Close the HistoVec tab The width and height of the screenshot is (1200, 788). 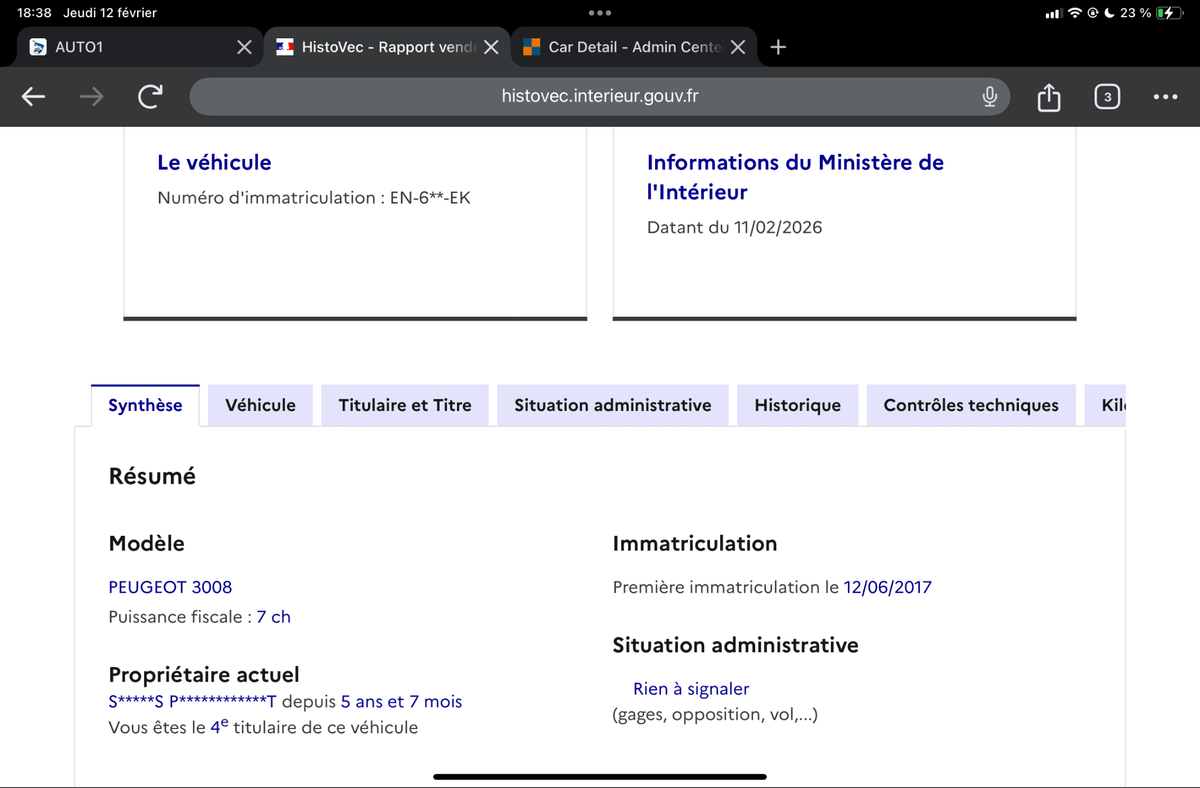point(491,47)
